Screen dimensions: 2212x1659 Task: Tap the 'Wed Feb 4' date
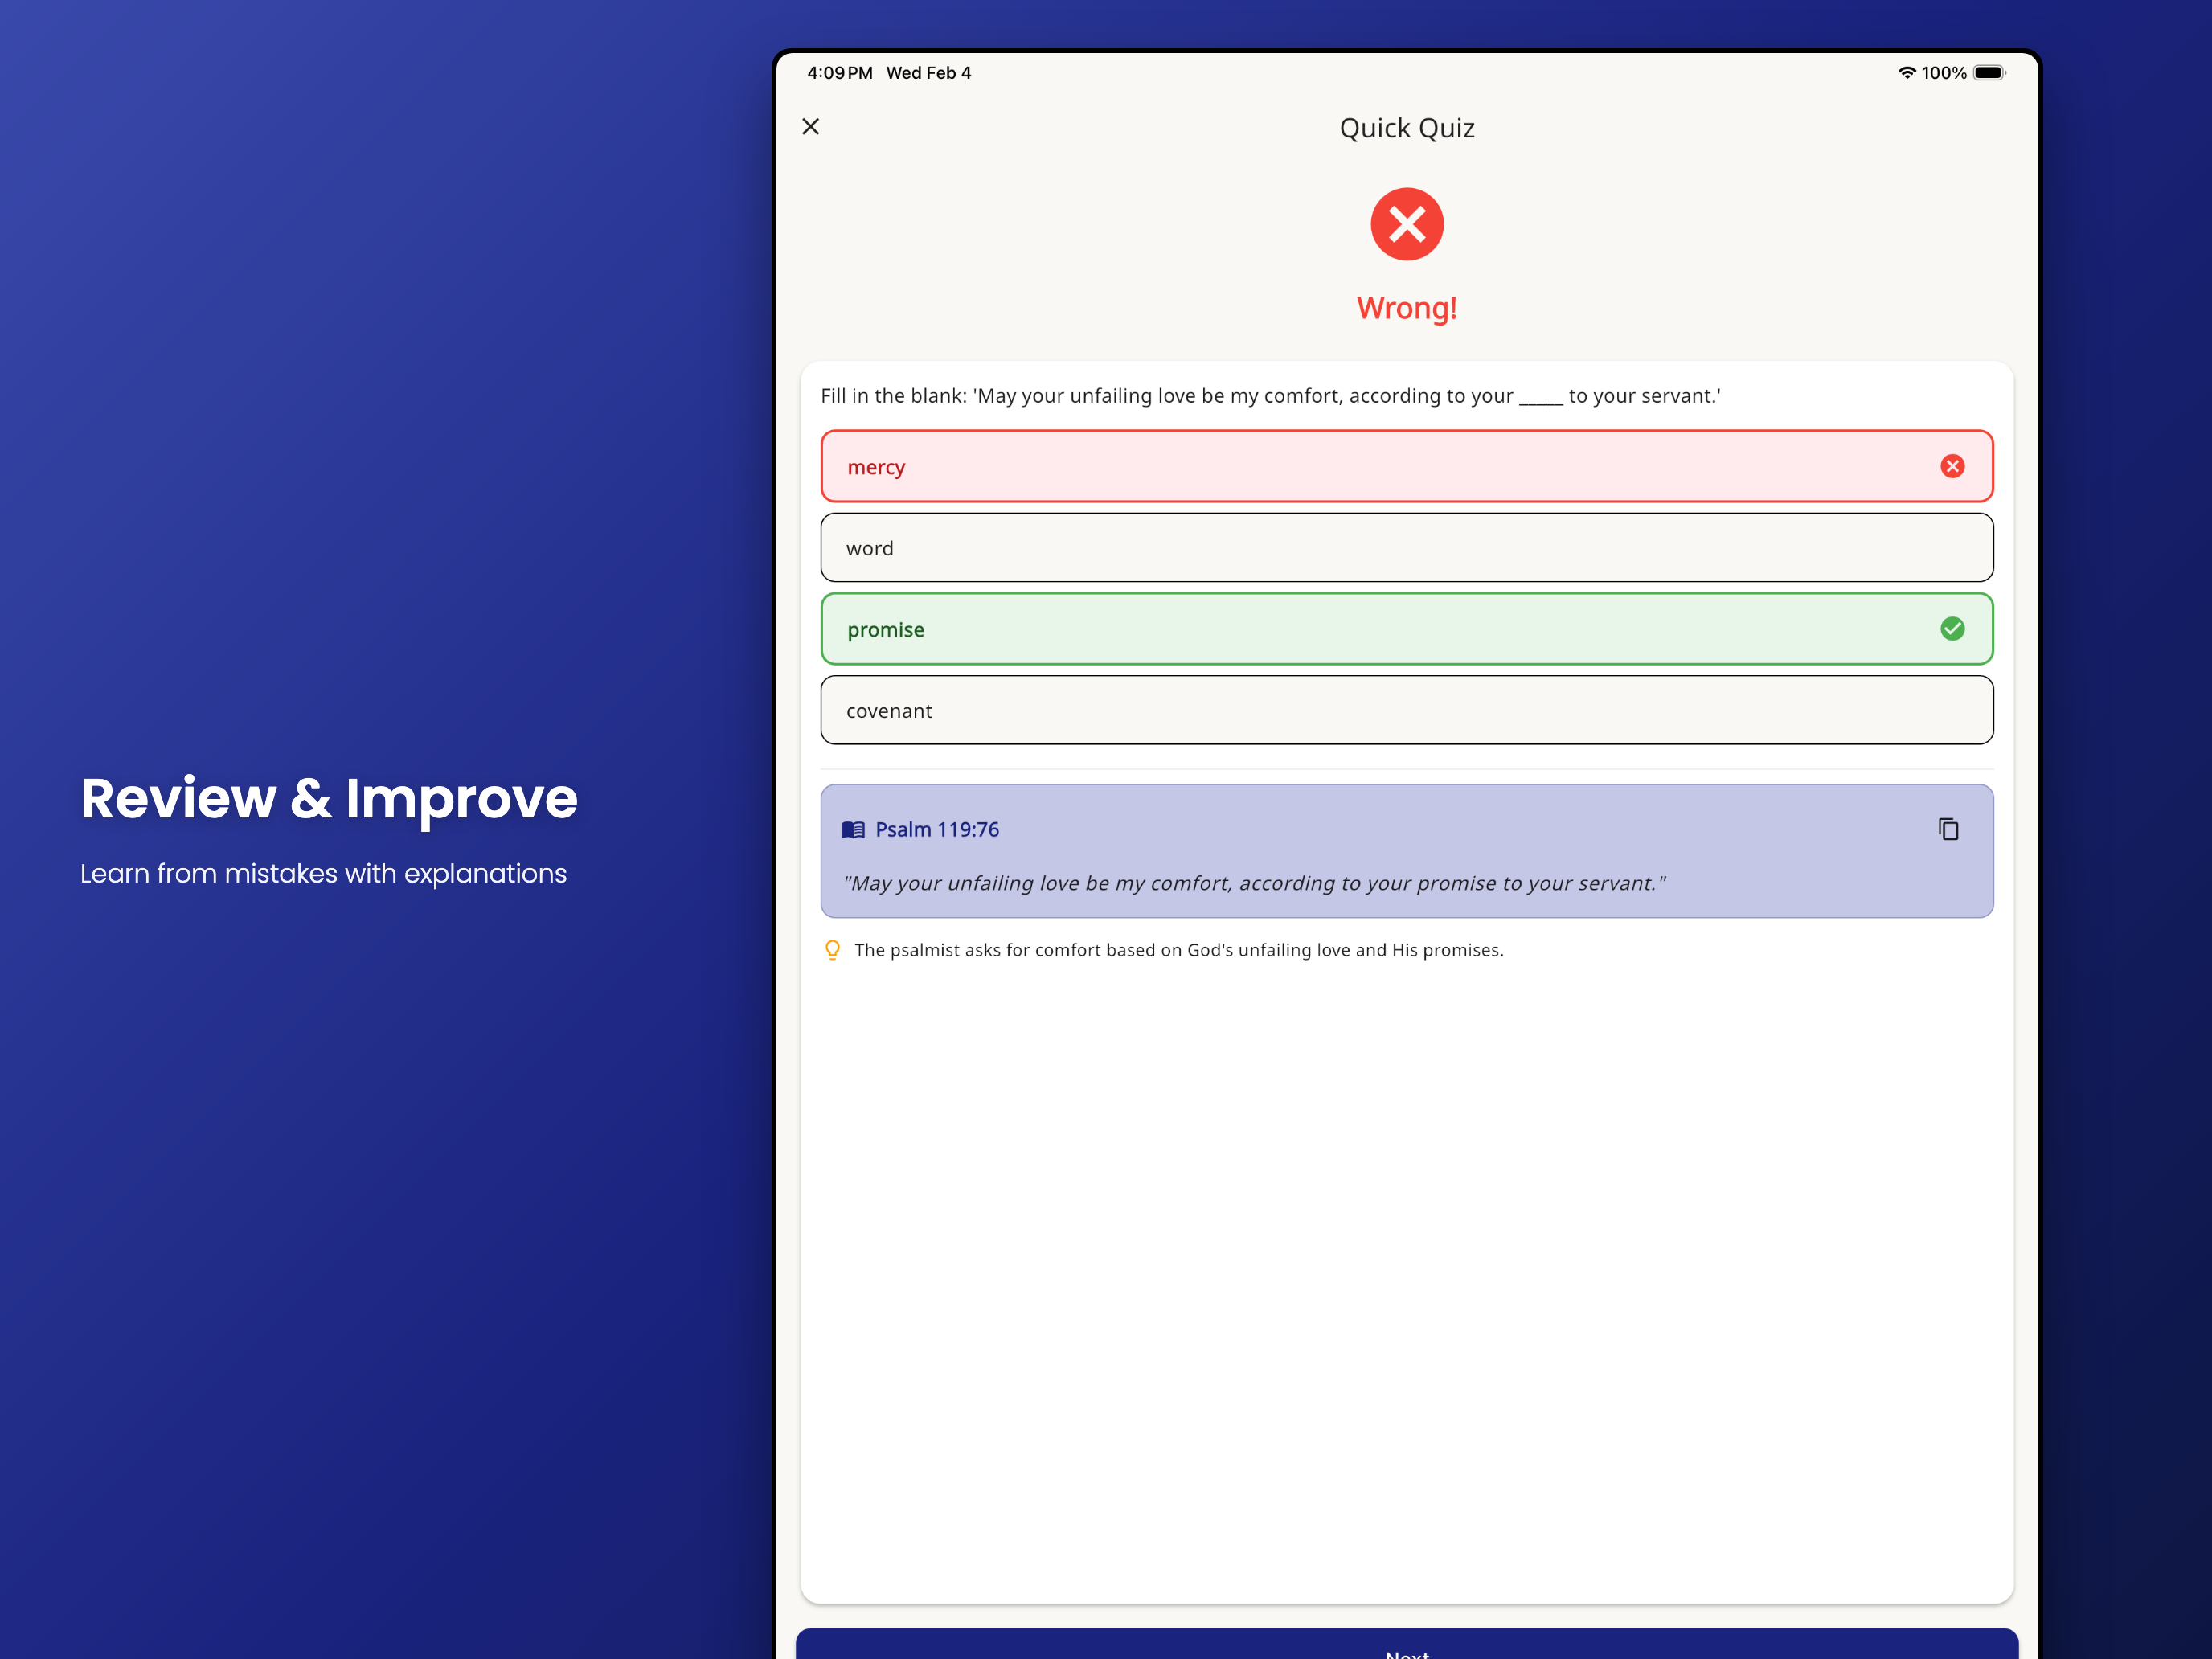point(928,73)
